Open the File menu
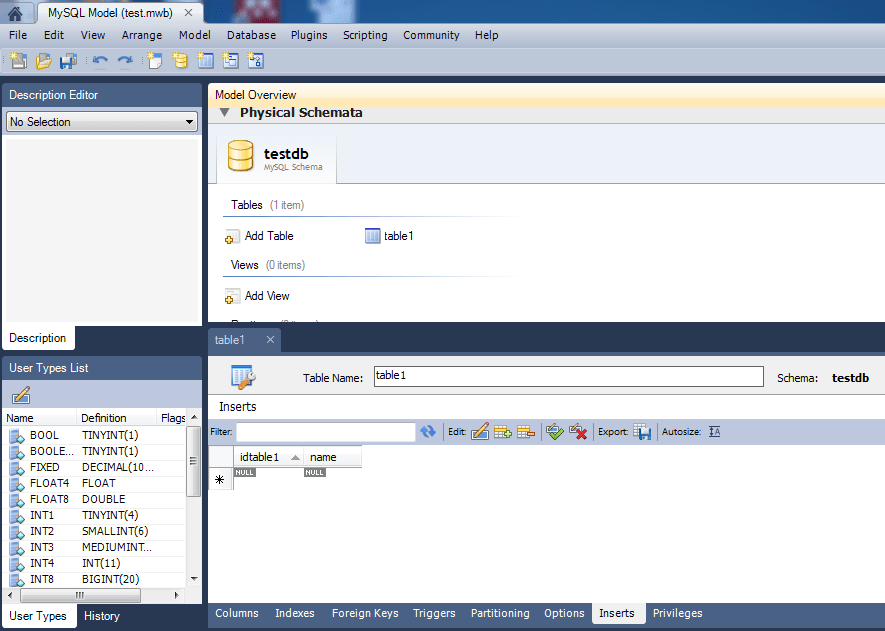Viewport: 885px width, 631px height. pyautogui.click(x=18, y=35)
